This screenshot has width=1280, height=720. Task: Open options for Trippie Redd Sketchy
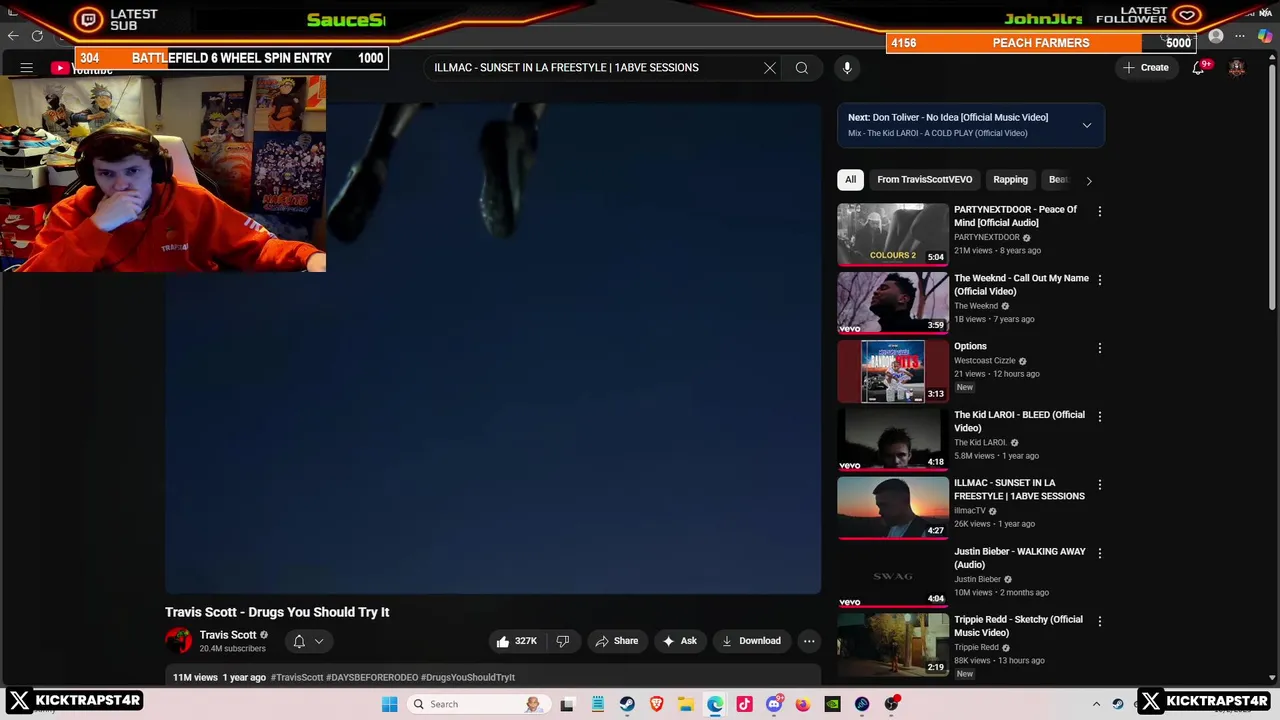[x=1099, y=621]
